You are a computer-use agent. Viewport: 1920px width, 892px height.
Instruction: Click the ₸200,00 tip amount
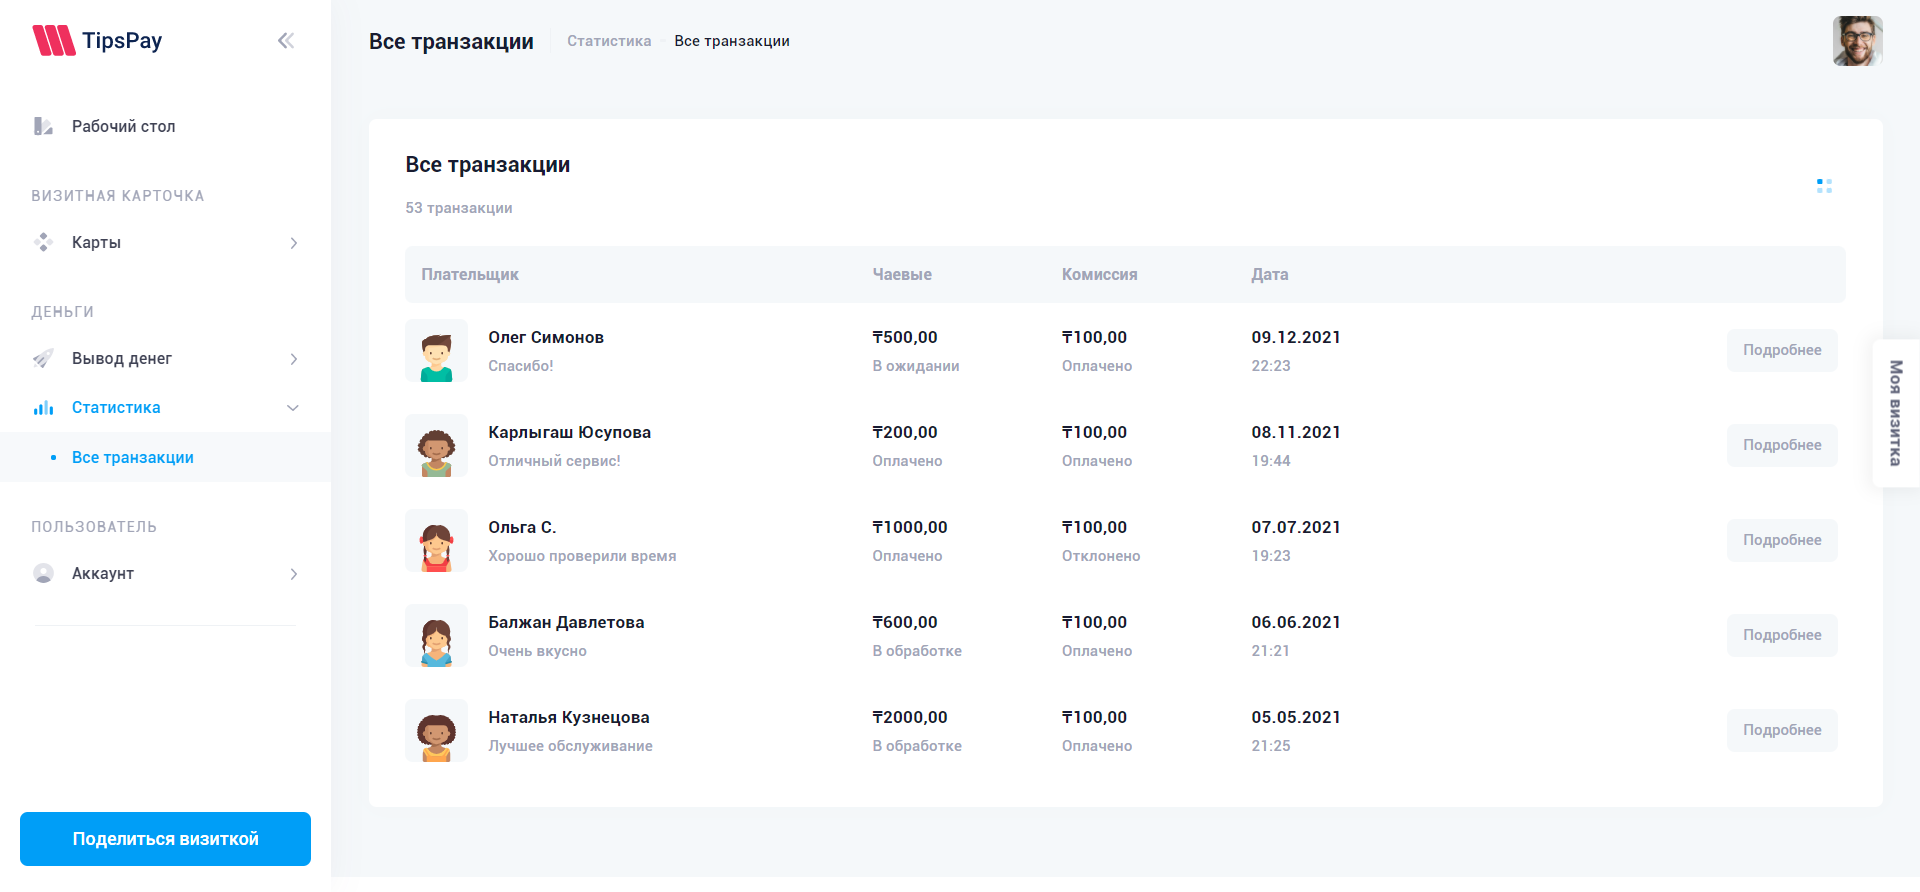[x=905, y=432]
